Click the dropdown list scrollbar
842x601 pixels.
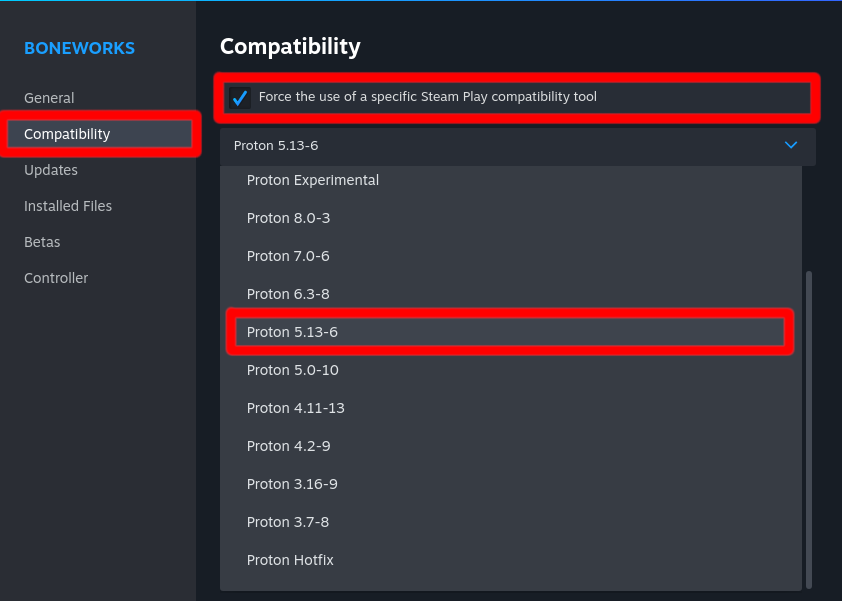809,428
